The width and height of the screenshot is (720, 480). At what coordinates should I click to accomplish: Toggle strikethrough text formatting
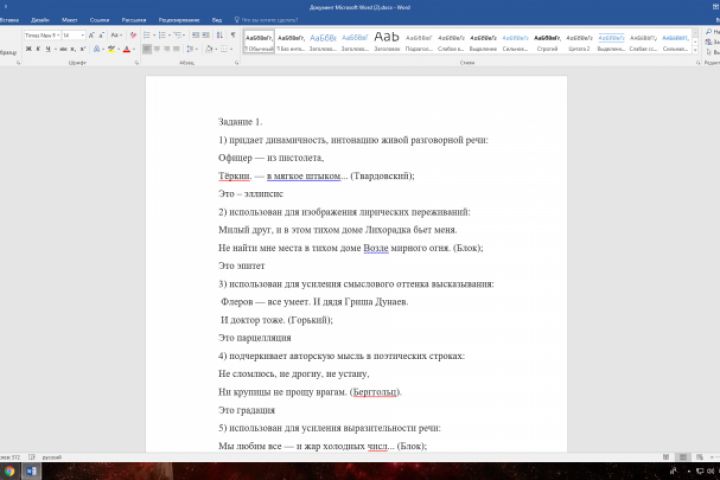pos(63,49)
